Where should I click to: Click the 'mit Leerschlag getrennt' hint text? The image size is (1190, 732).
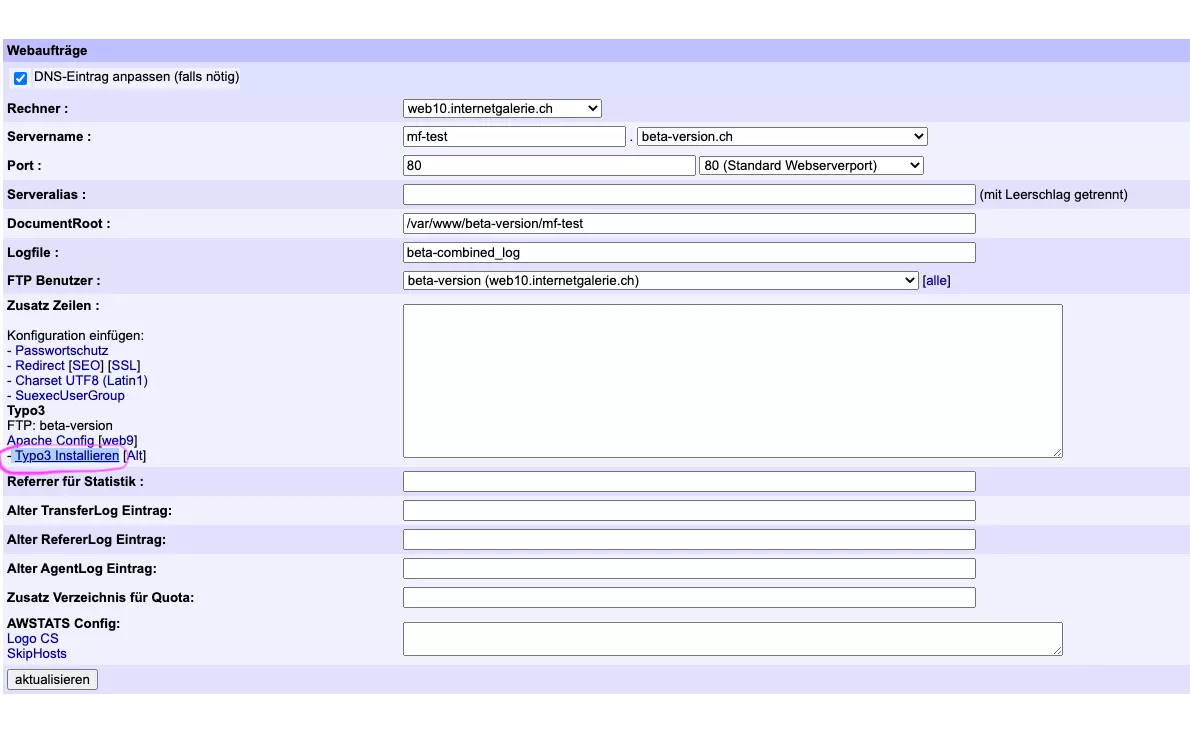1053,195
